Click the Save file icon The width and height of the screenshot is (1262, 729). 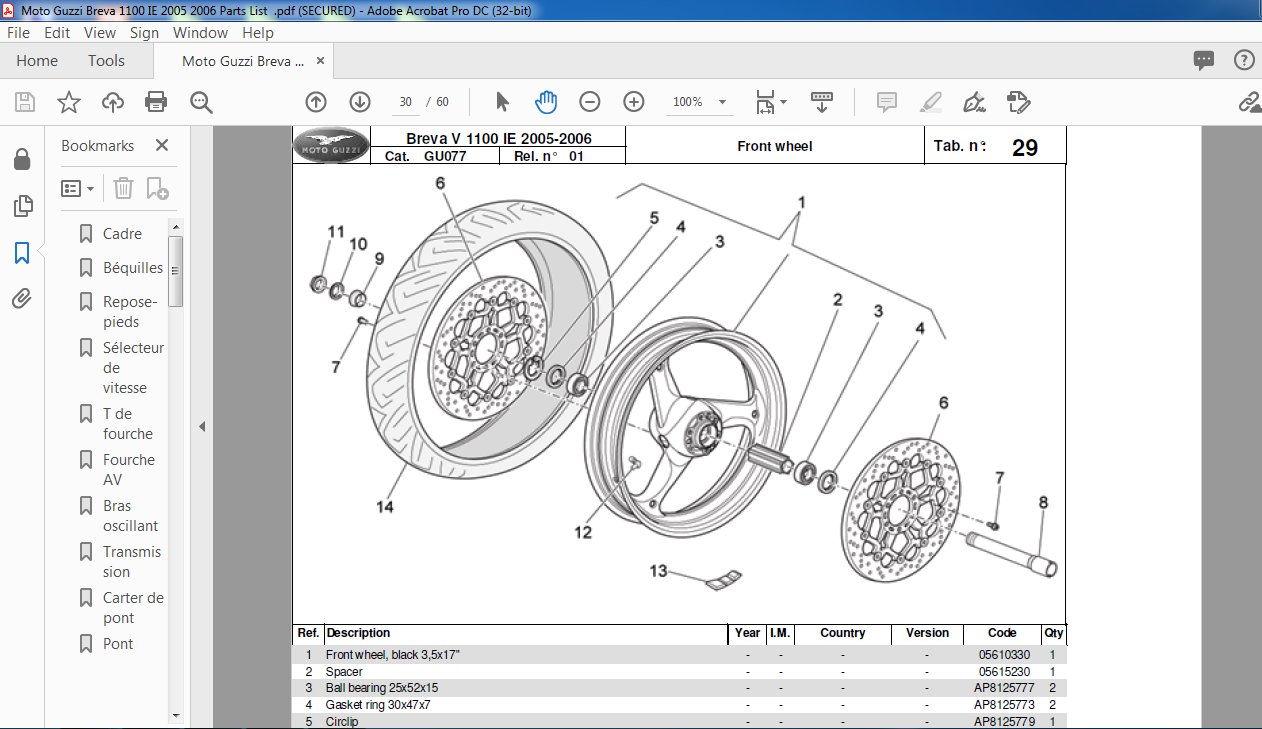coord(25,102)
